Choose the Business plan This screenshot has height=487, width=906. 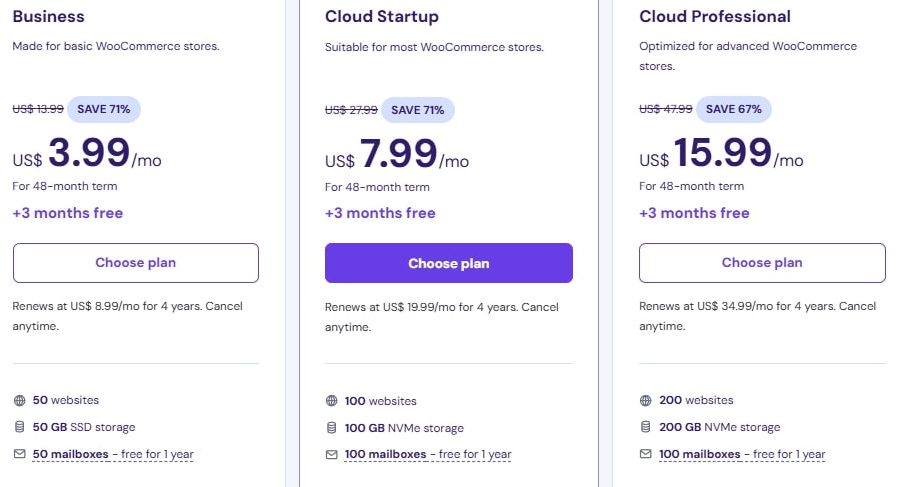(136, 263)
